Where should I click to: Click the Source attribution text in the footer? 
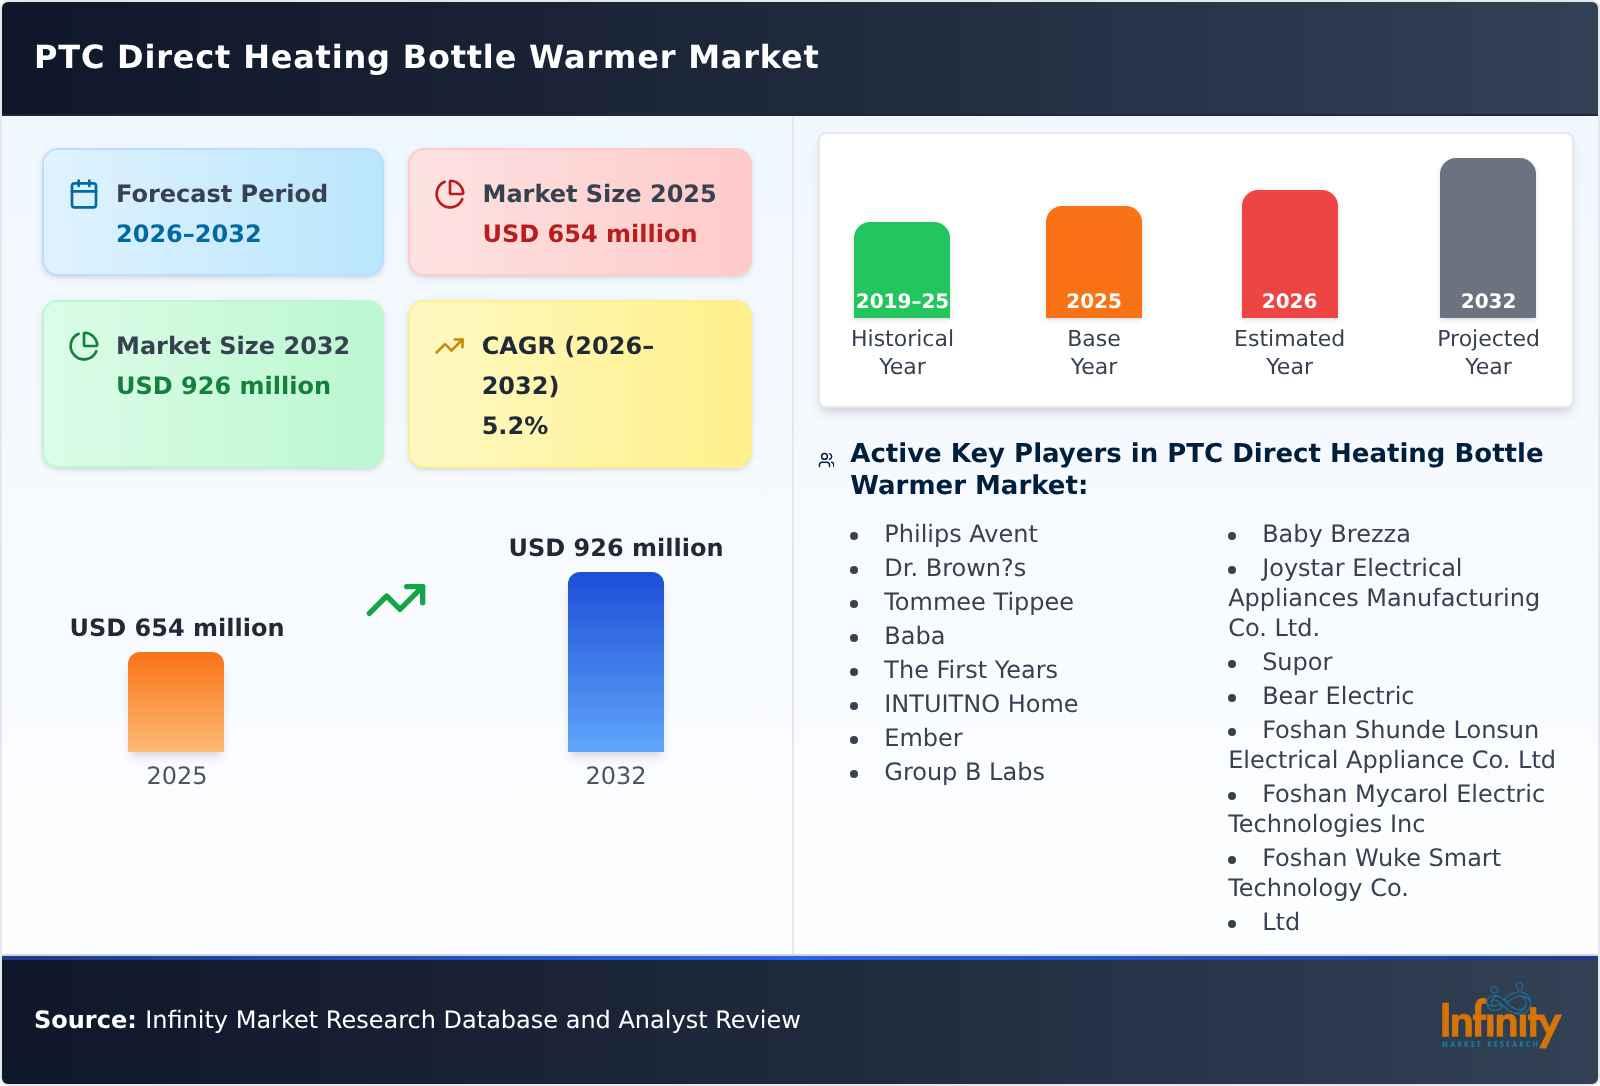pos(417,1020)
